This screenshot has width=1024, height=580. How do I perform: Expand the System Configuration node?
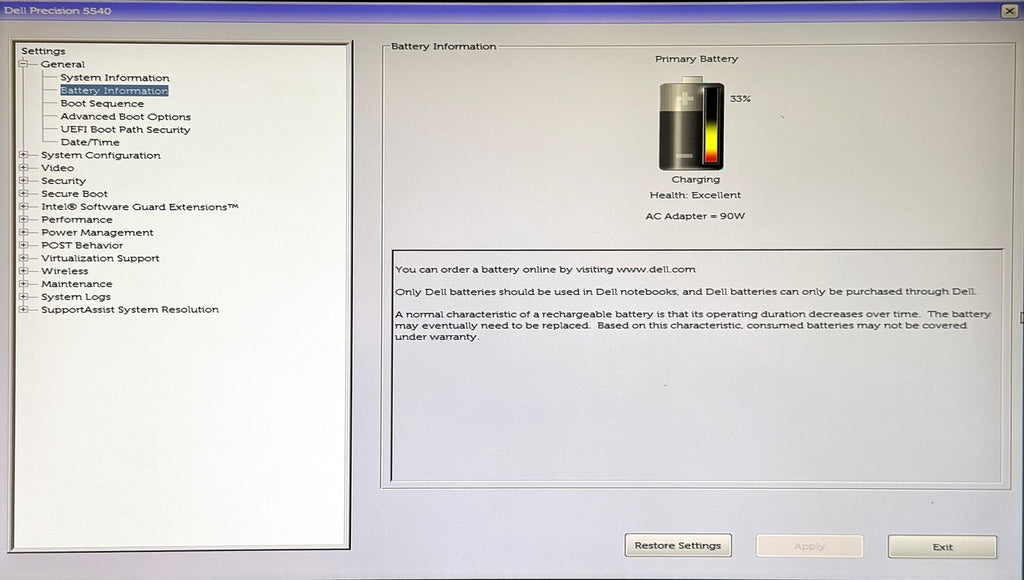coord(22,155)
